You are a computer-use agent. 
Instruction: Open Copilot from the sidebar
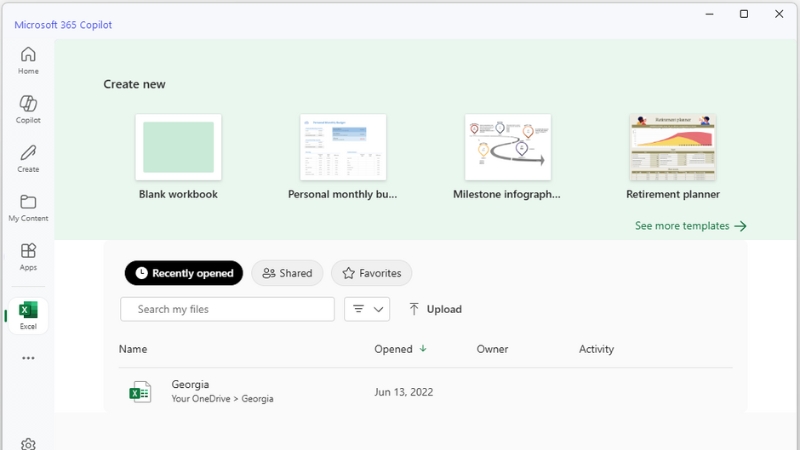pos(28,110)
